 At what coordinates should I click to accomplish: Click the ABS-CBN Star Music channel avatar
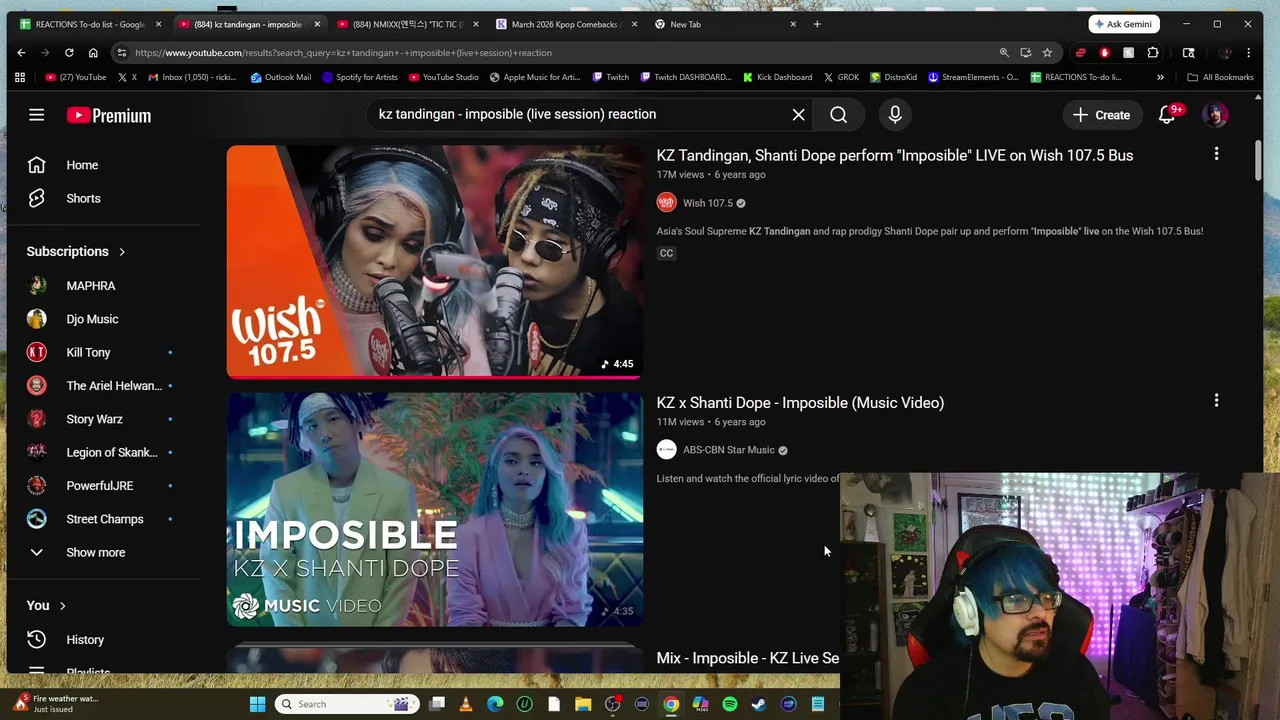pos(666,450)
